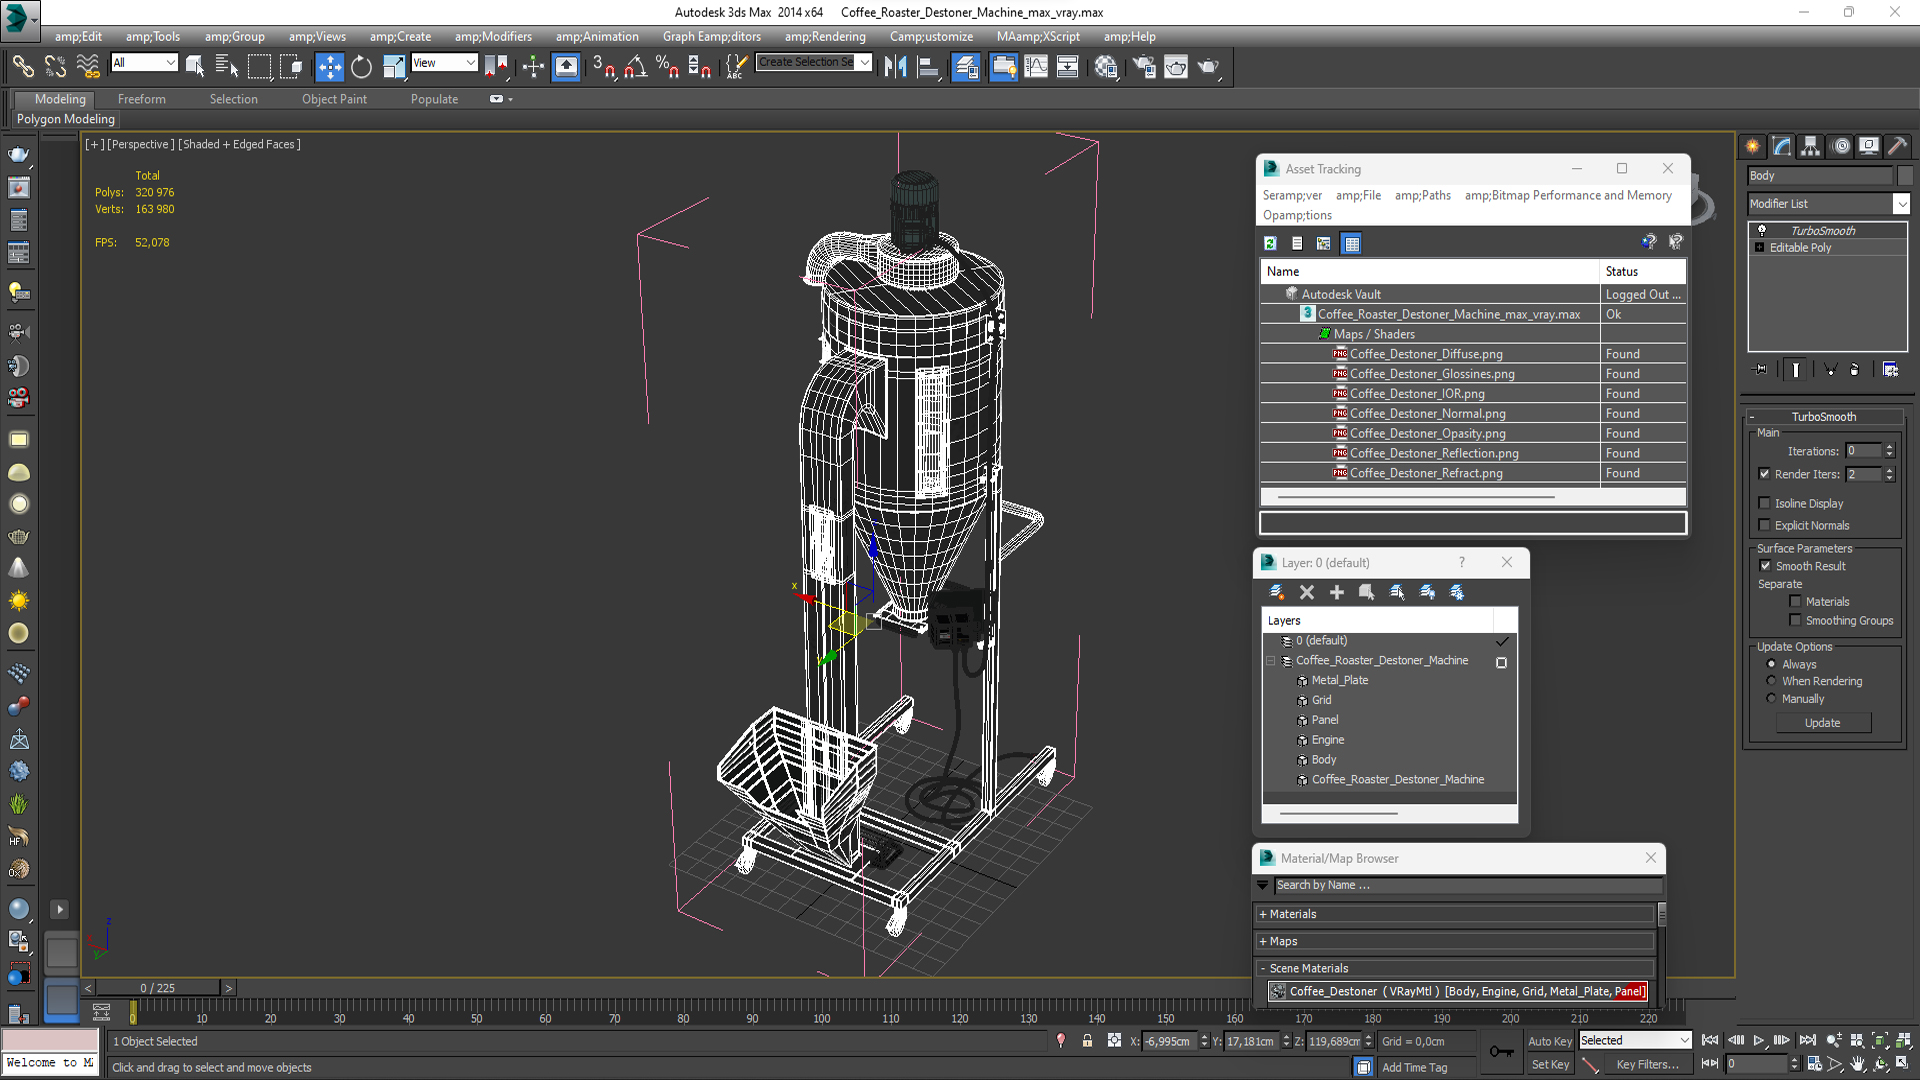Open the Graph Editors menu
1920x1080 pixels.
[711, 37]
